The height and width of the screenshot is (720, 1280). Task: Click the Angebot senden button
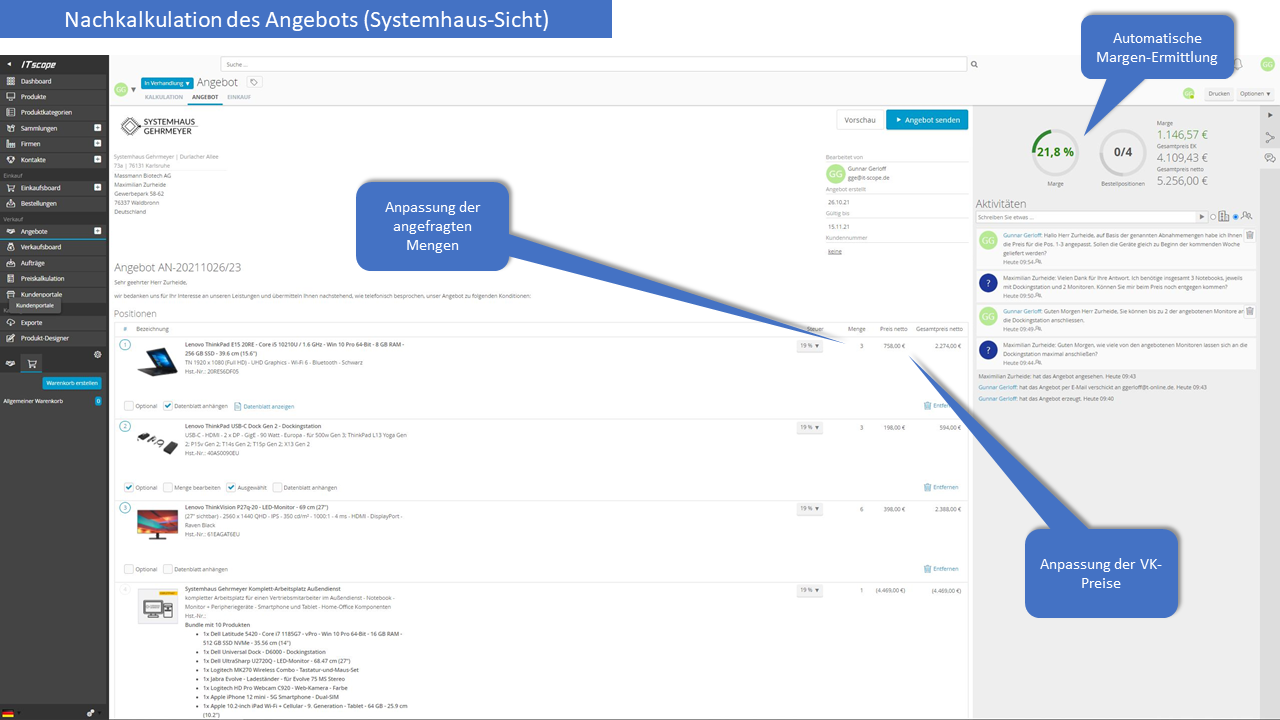(927, 118)
